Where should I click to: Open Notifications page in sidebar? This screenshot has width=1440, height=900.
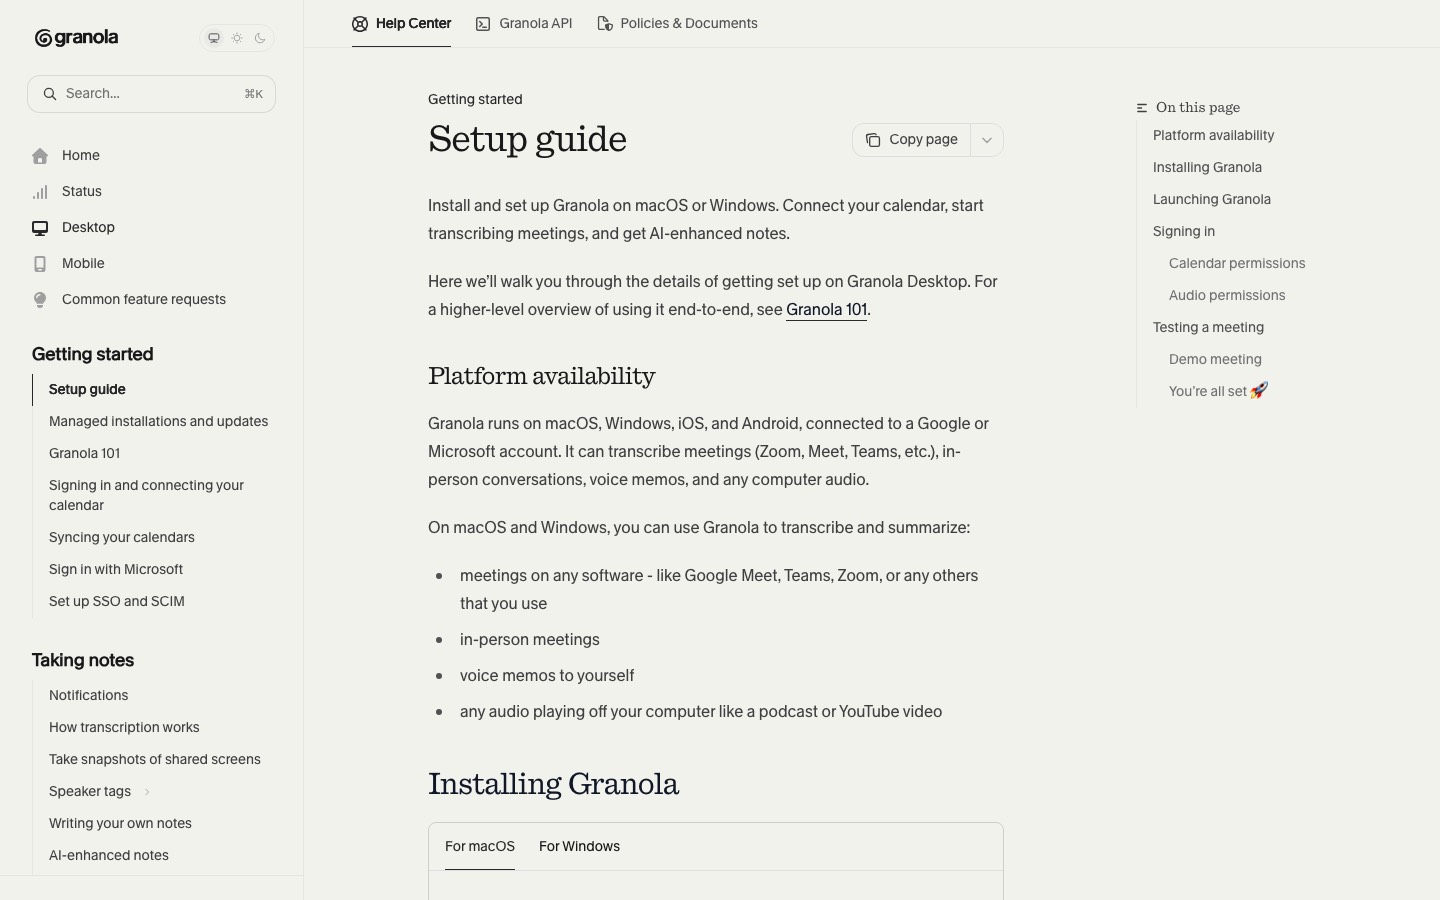pyautogui.click(x=88, y=696)
